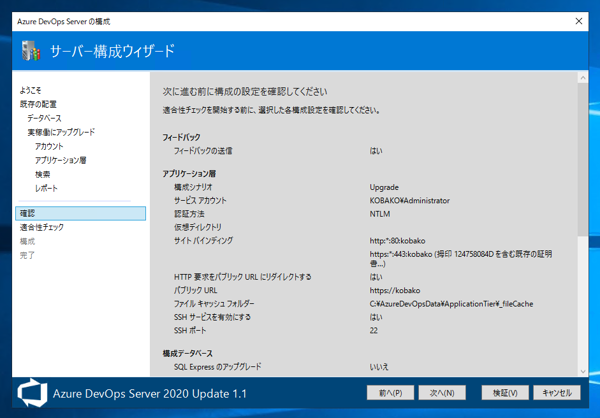Viewport: 600px width, 418px height.
Task: Click the Upgrade scenario value
Action: point(384,187)
